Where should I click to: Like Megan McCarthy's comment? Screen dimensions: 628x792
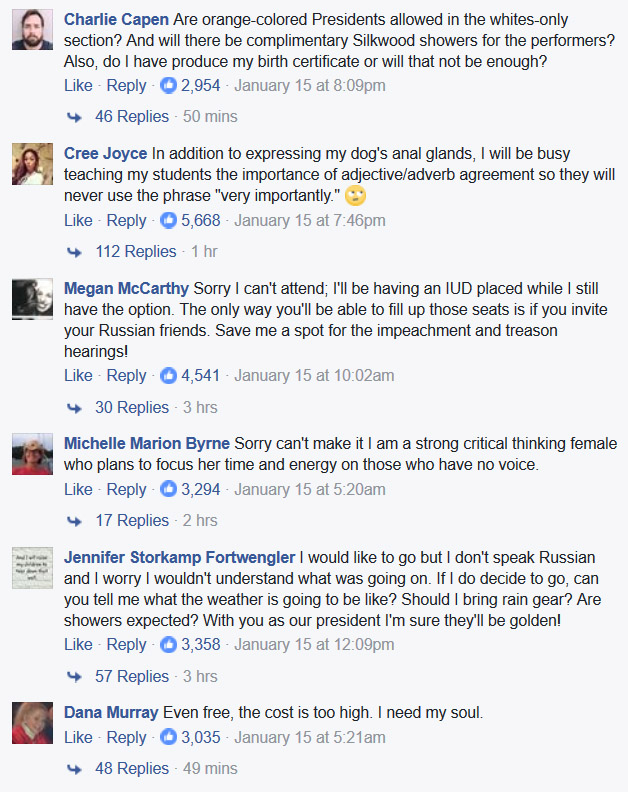(78, 376)
